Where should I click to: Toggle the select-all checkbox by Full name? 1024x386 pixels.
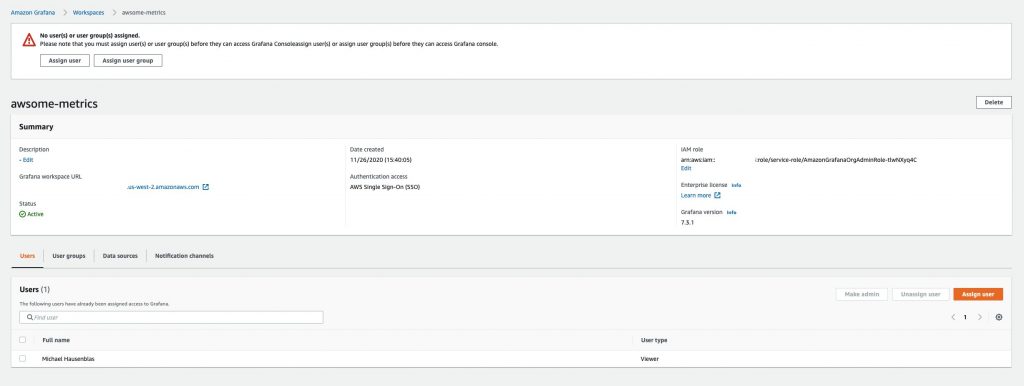tap(22, 340)
